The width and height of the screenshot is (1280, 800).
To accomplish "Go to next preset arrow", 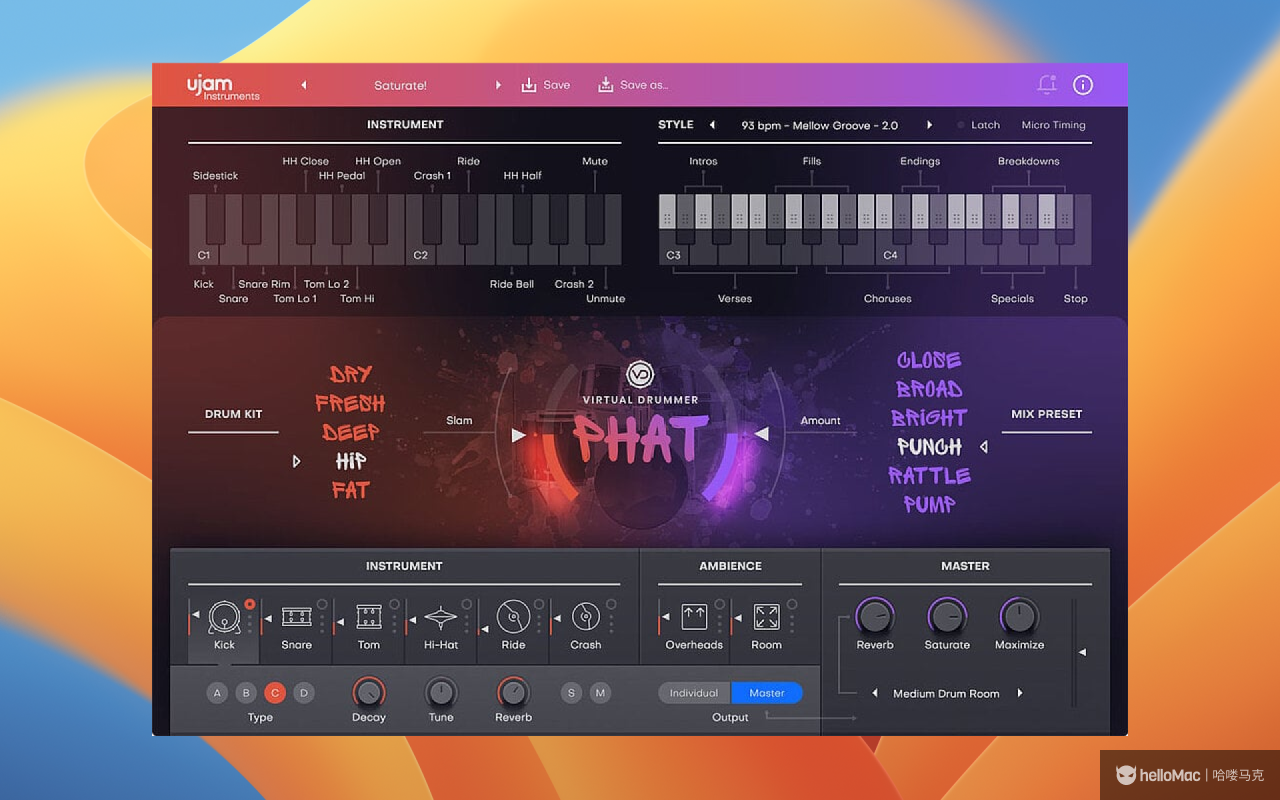I will (498, 85).
